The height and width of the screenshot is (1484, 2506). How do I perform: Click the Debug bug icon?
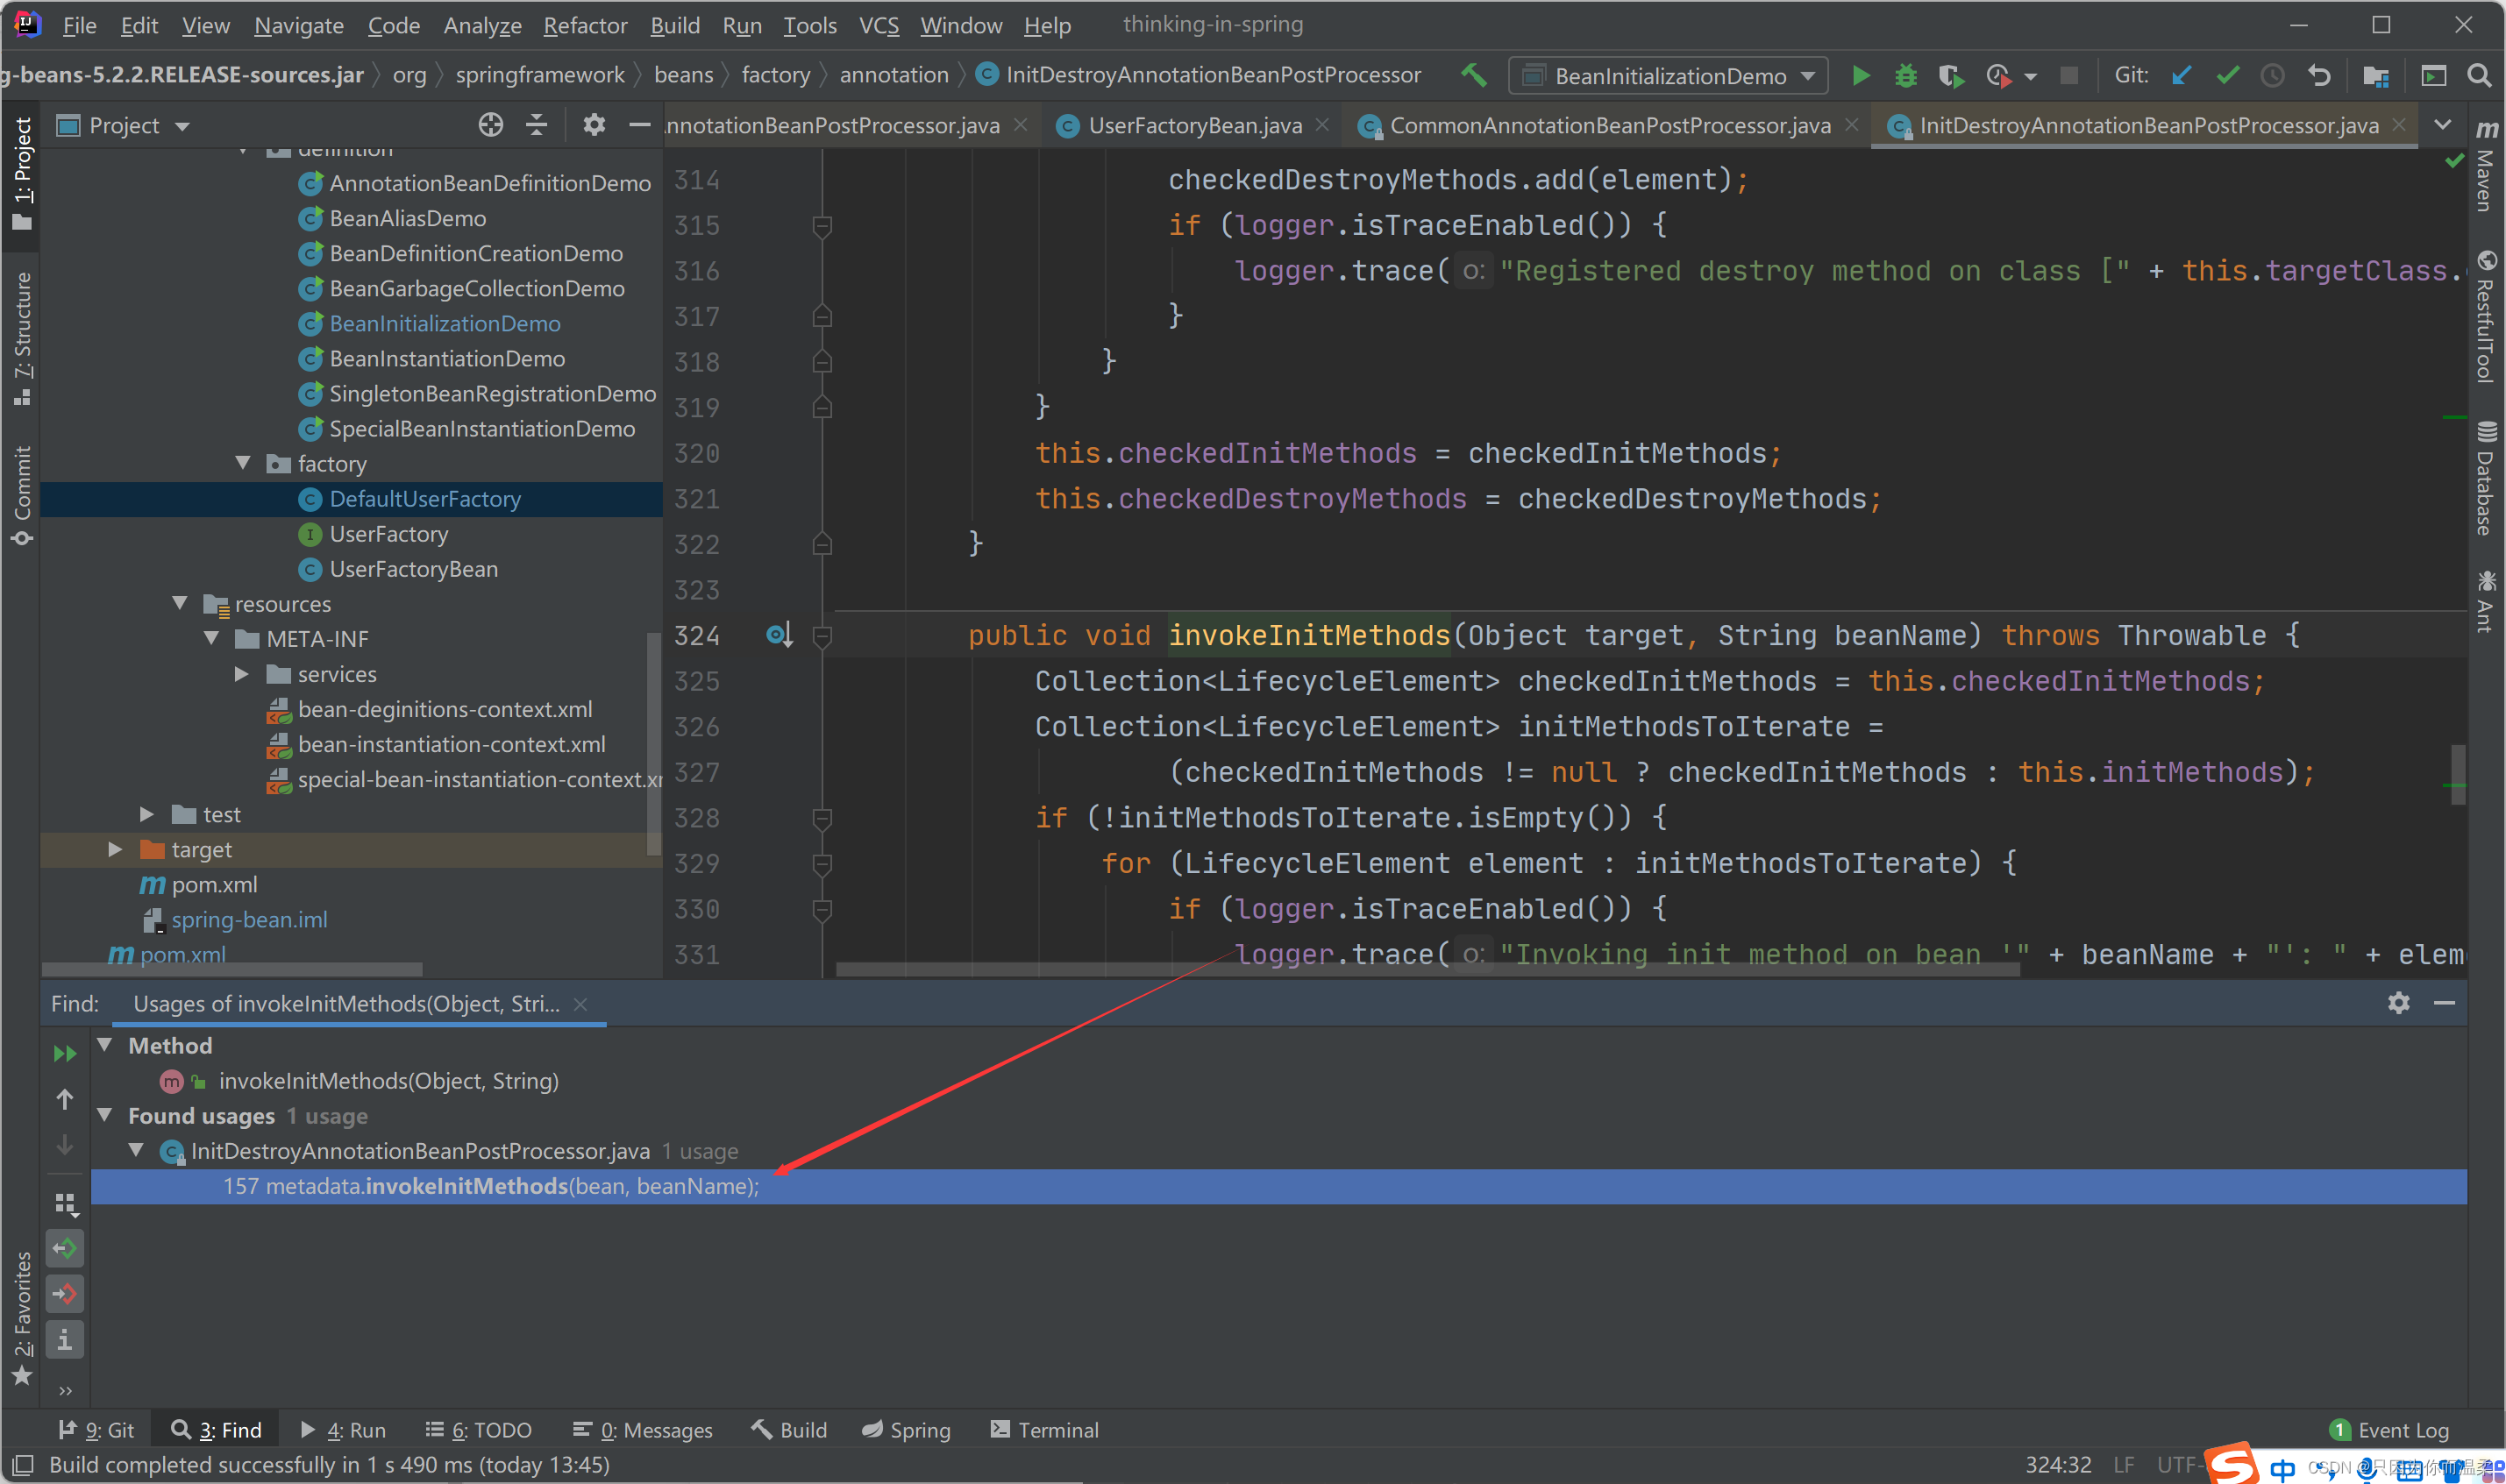[x=1906, y=76]
